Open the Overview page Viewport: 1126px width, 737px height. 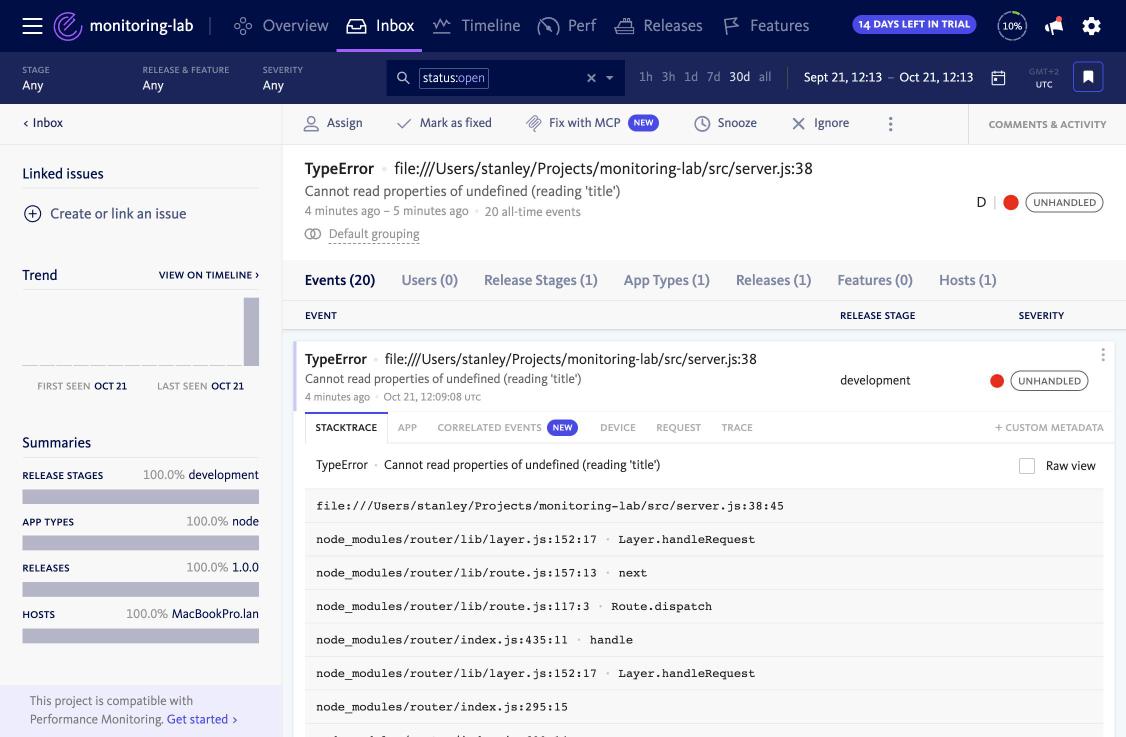(281, 26)
